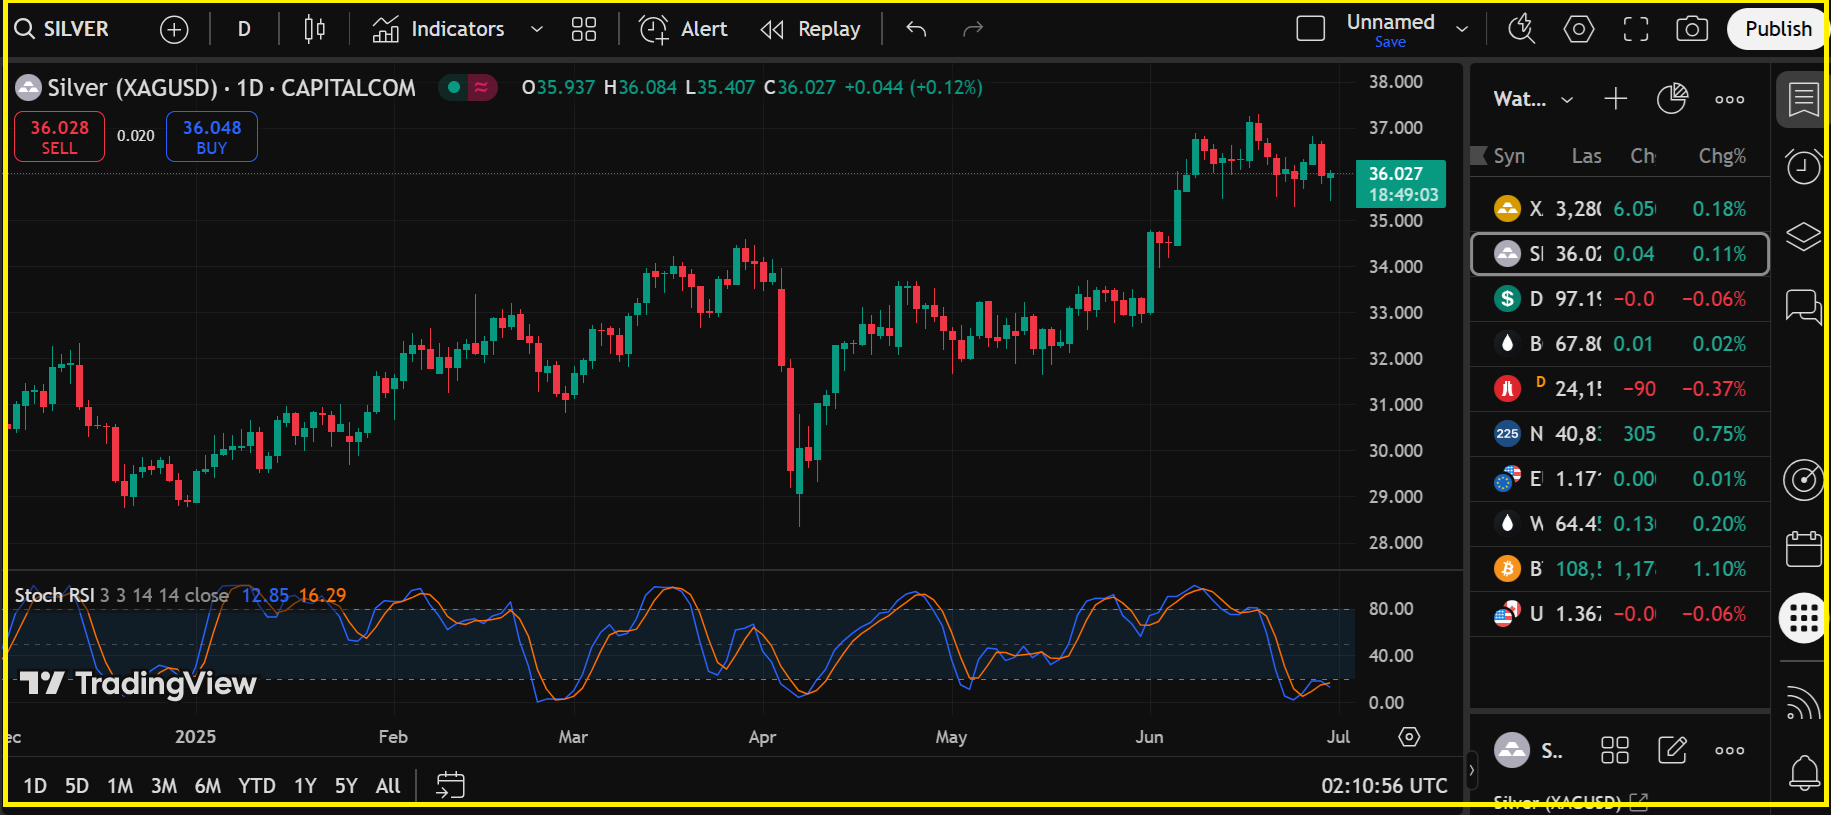1831x815 pixels.
Task: Expand the watchlist name dropdown
Action: click(x=1567, y=99)
